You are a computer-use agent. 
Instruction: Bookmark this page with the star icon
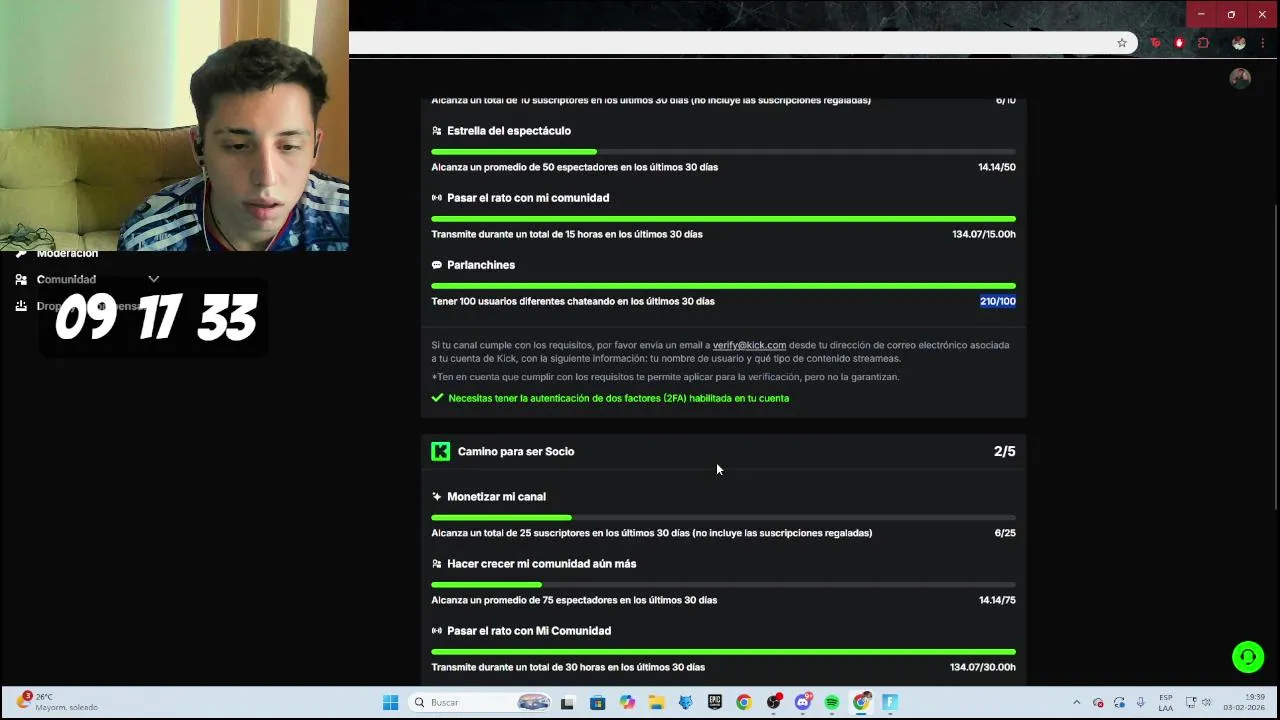1122,43
